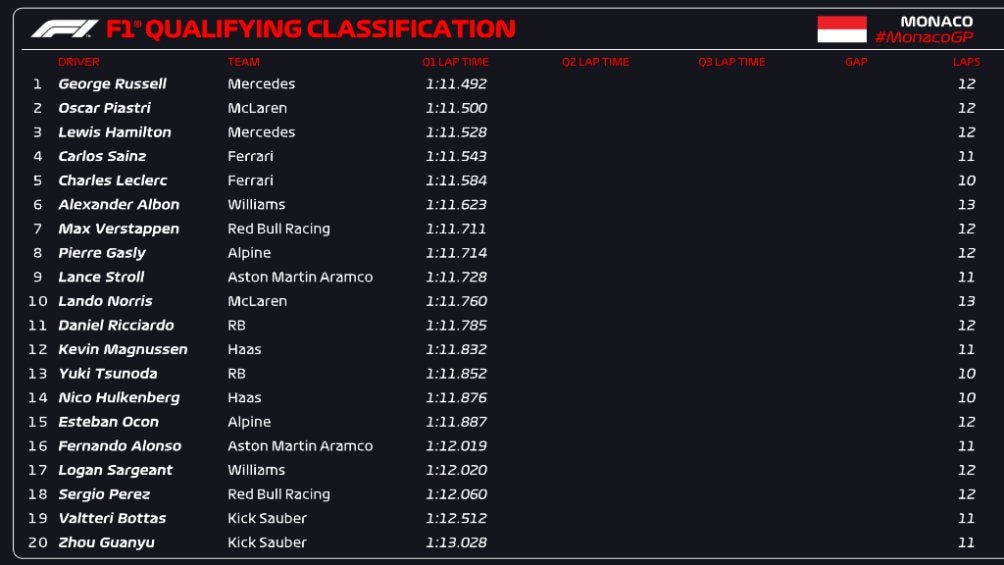Click the Monaco flag icon

click(x=841, y=29)
